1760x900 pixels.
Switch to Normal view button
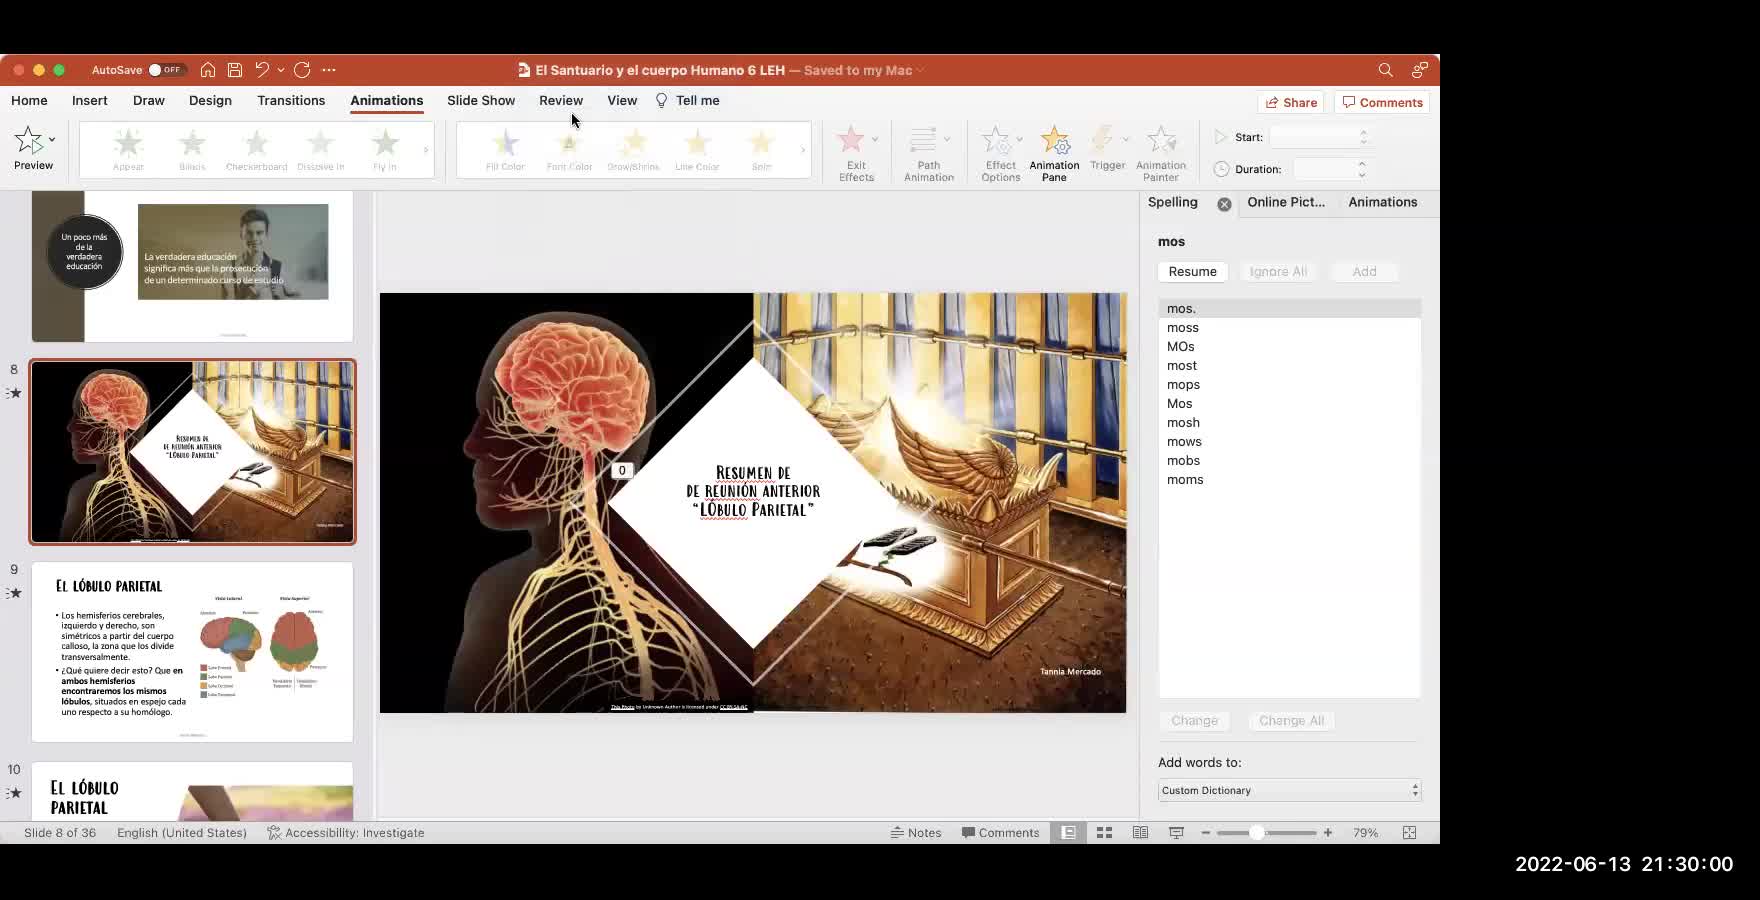click(1068, 832)
